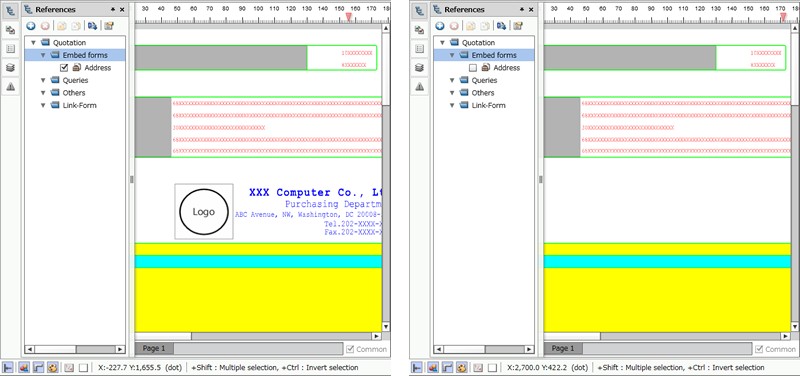
Task: Close the References panel in right window
Action: [531, 10]
